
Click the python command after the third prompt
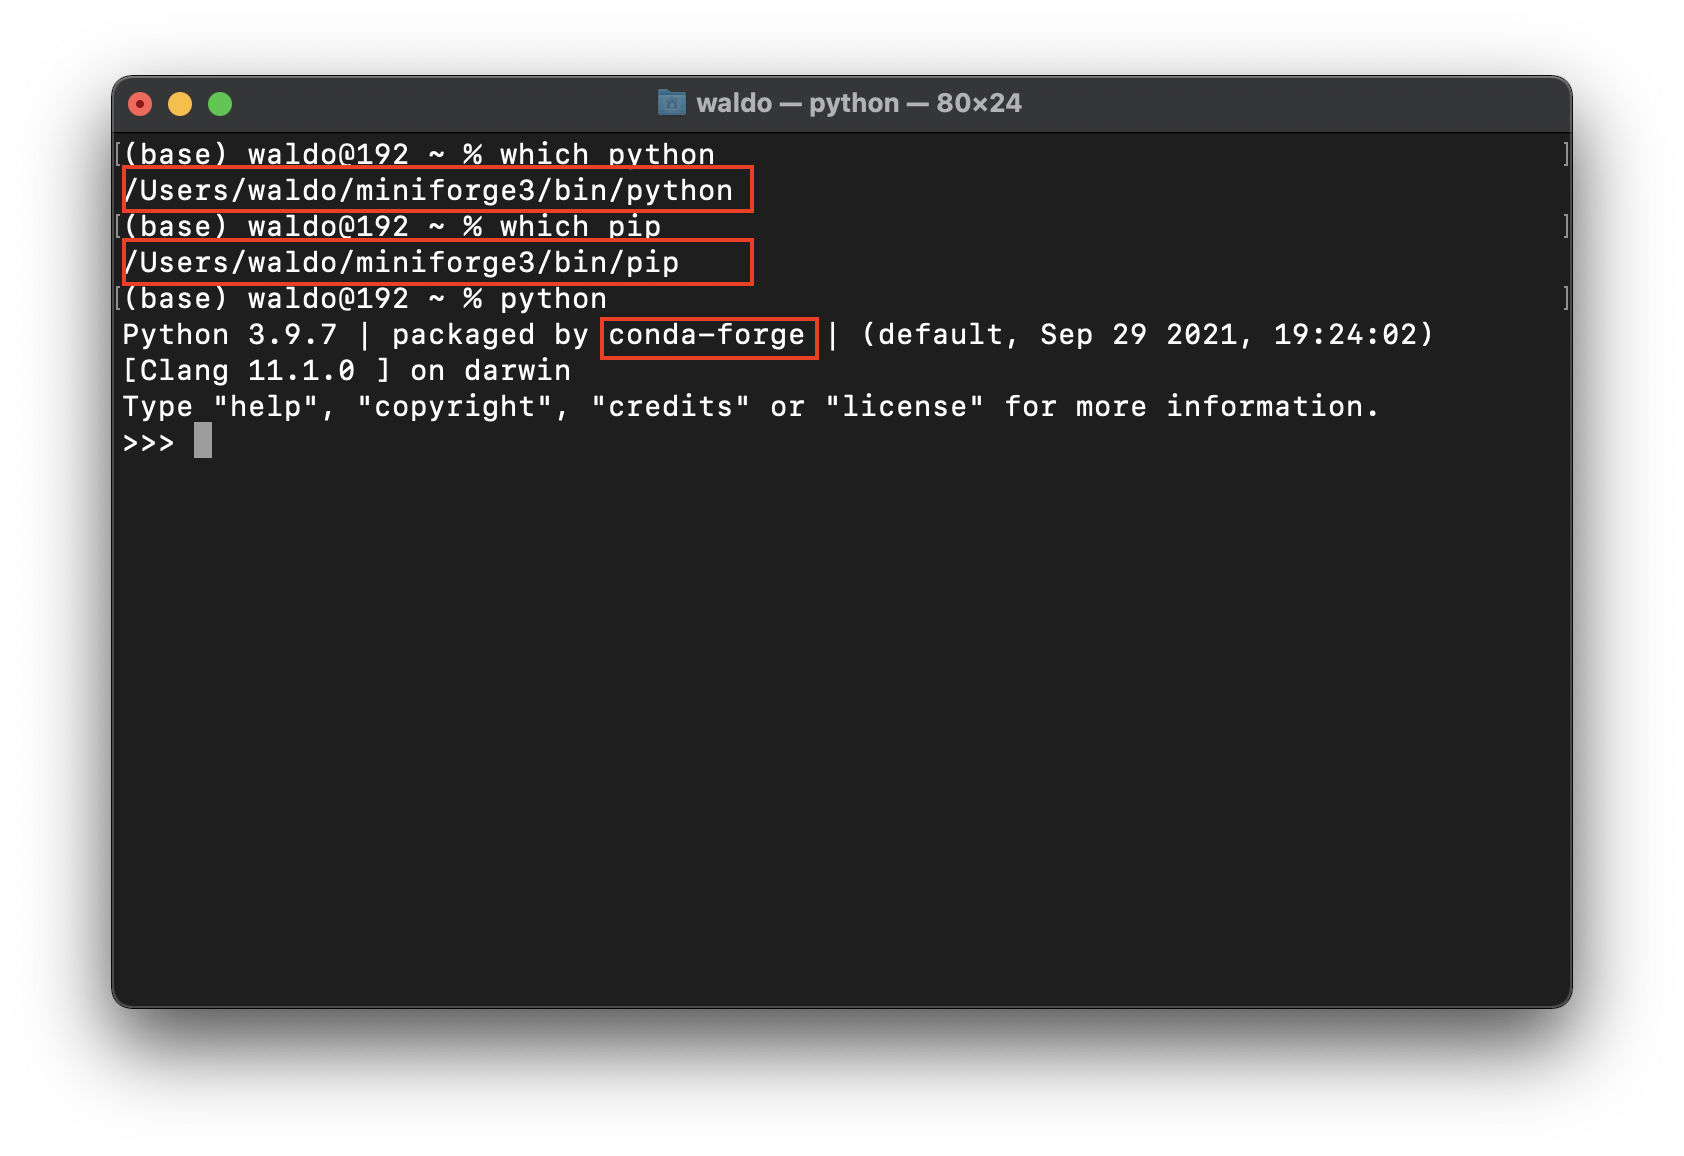(x=556, y=297)
